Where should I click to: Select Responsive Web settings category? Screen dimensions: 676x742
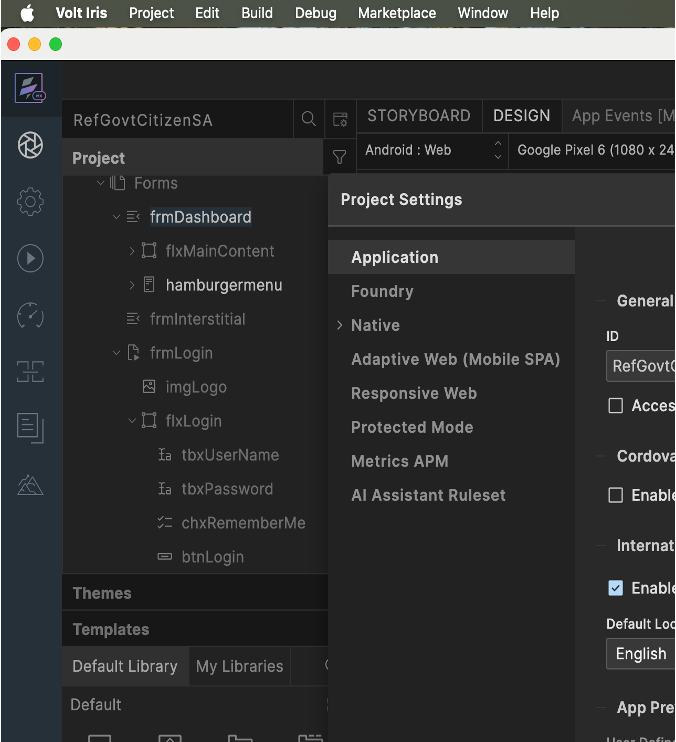414,393
